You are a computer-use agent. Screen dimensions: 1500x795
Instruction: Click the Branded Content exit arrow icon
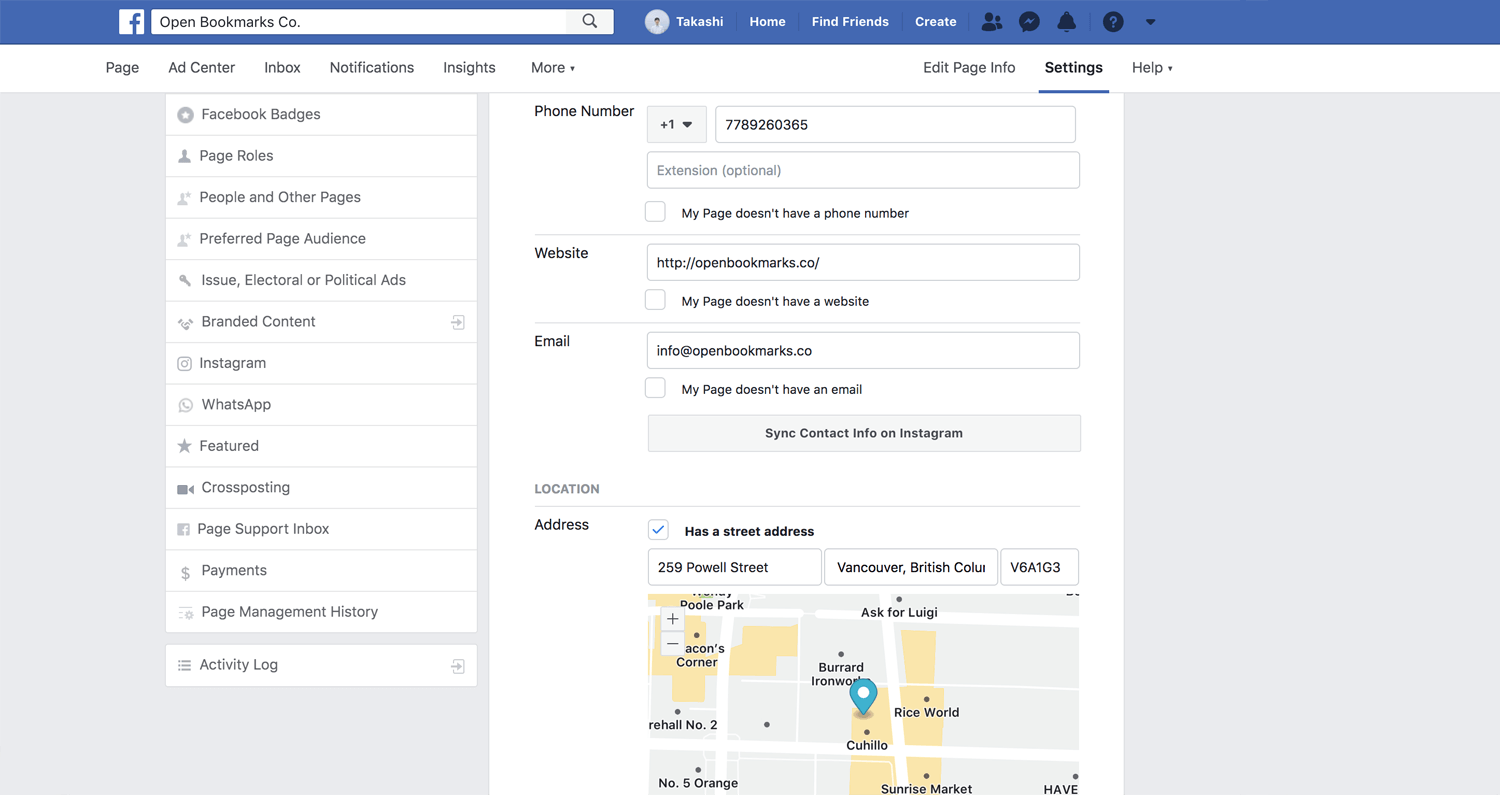pyautogui.click(x=458, y=322)
